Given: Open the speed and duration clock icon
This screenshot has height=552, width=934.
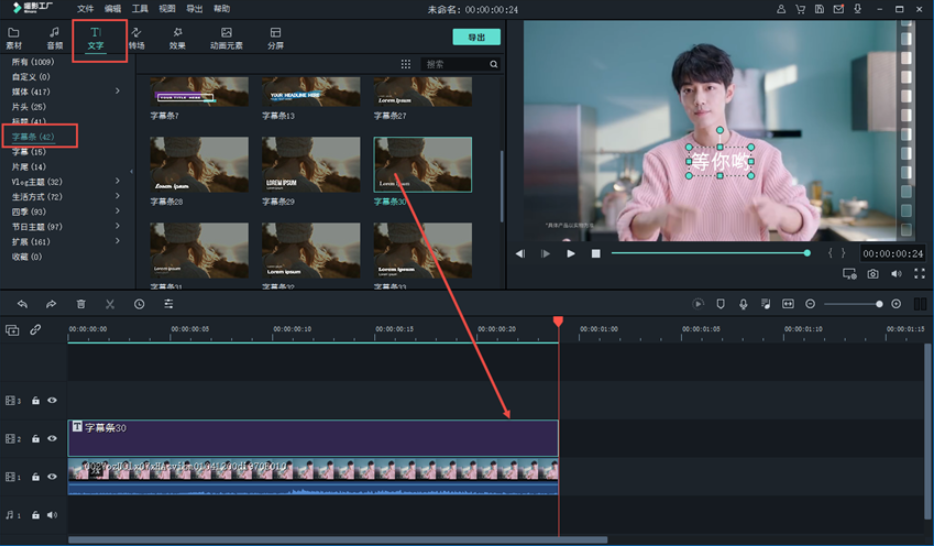Looking at the screenshot, I should [x=139, y=304].
